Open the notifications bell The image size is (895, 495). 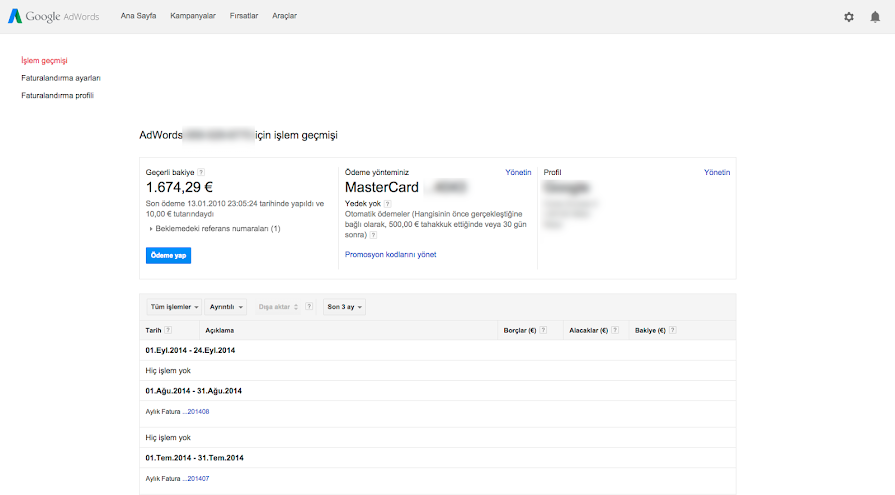[875, 16]
